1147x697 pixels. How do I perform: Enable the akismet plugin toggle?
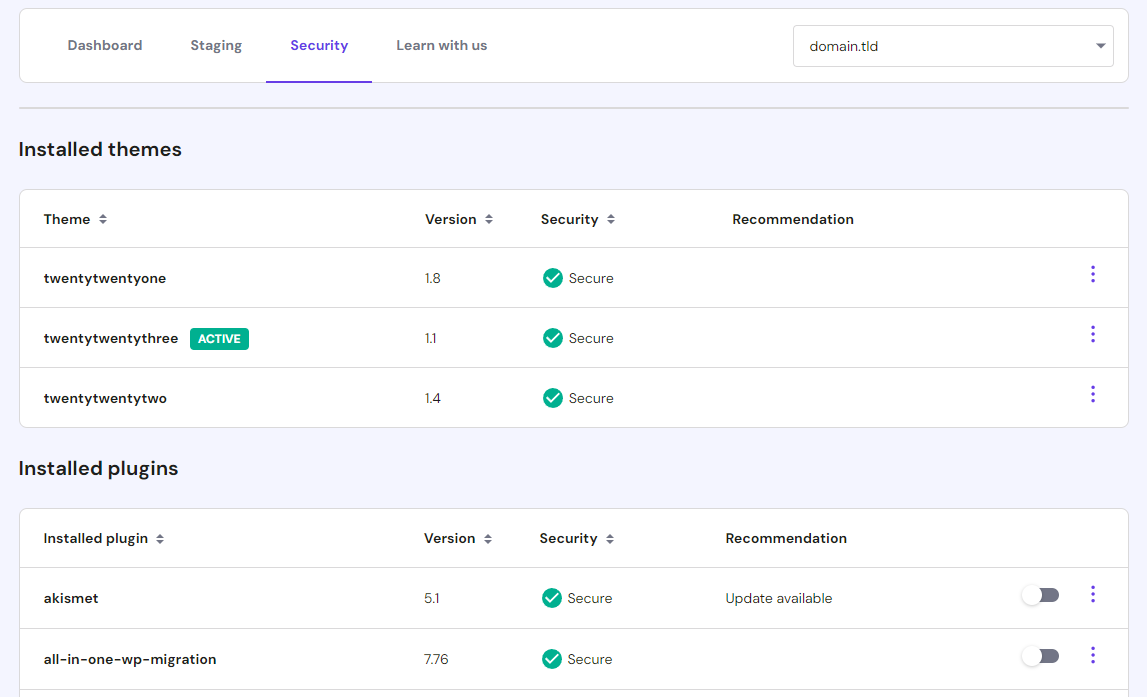point(1040,594)
